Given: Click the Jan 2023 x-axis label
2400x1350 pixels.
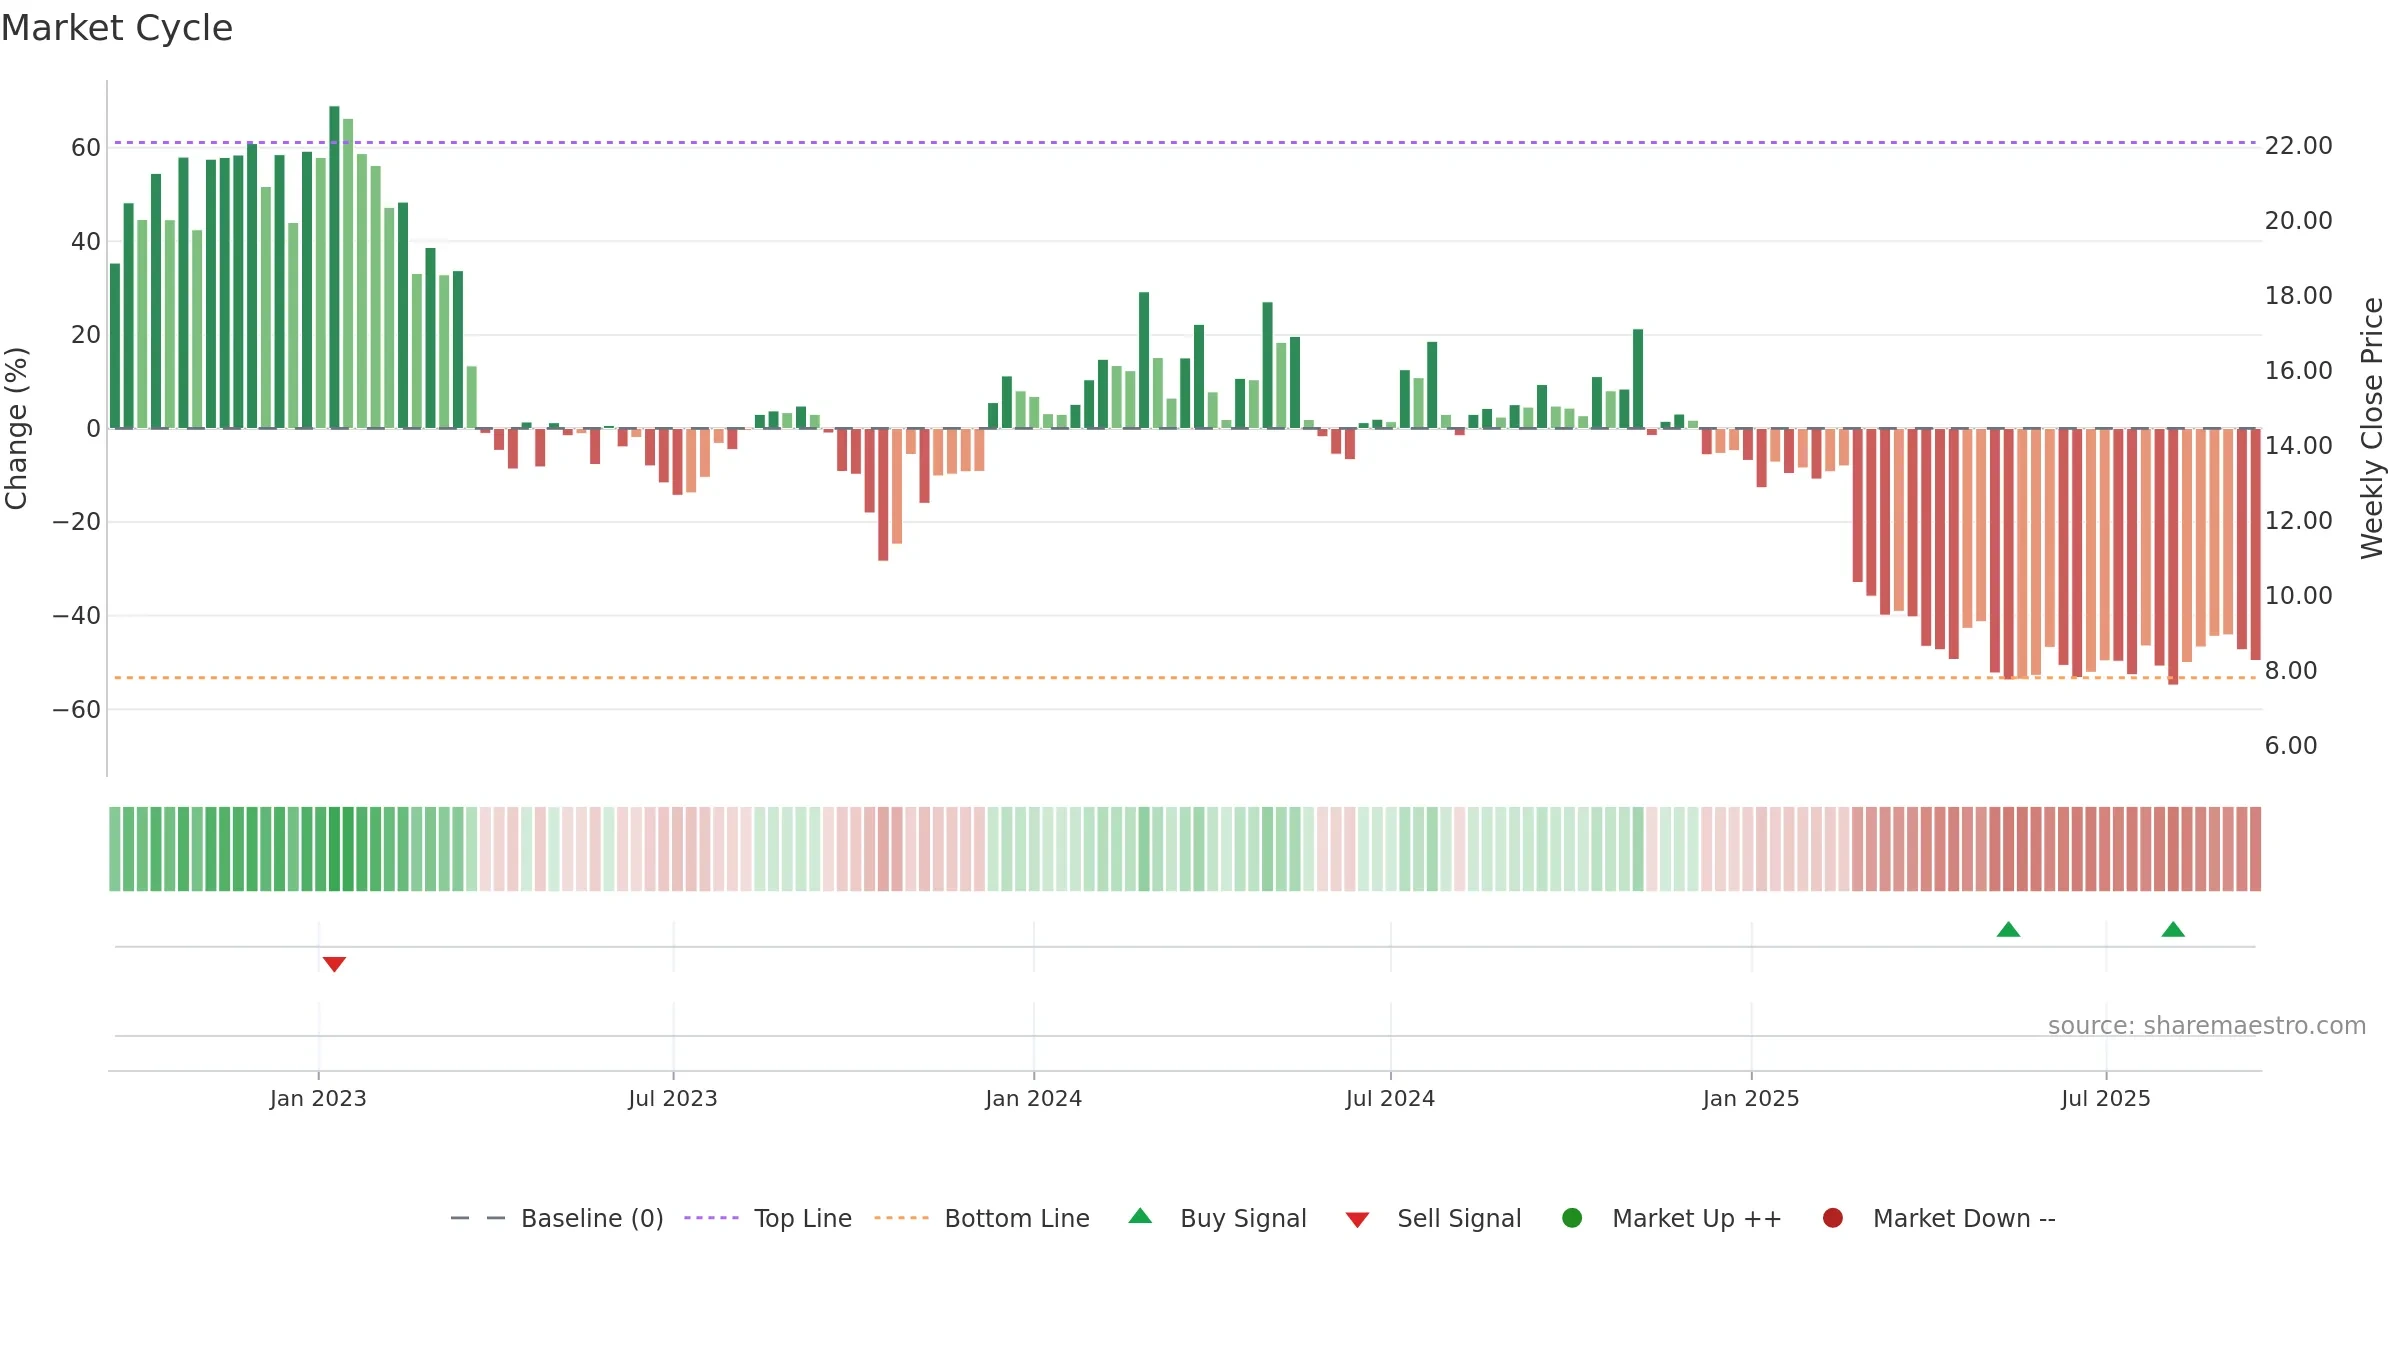Looking at the screenshot, I should pyautogui.click(x=318, y=1098).
